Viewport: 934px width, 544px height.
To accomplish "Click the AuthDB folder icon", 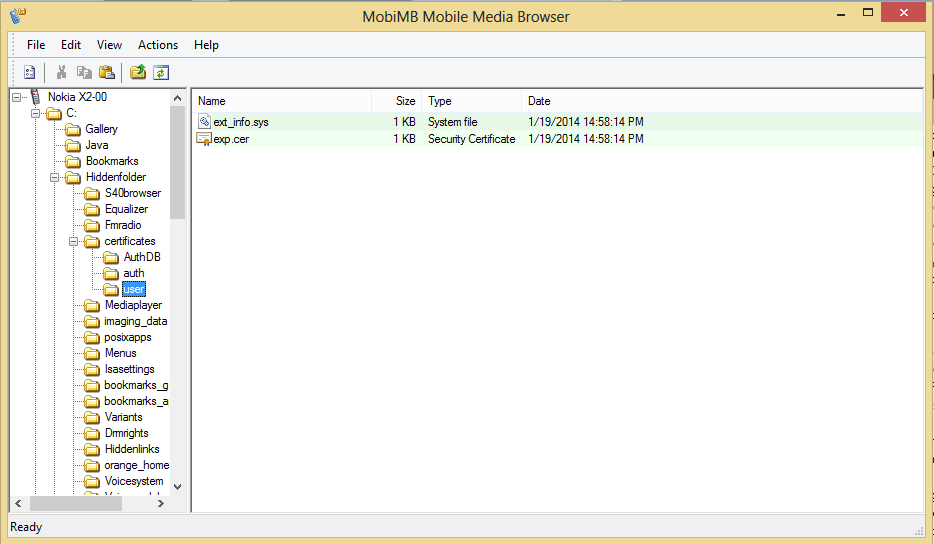I will coord(111,257).
